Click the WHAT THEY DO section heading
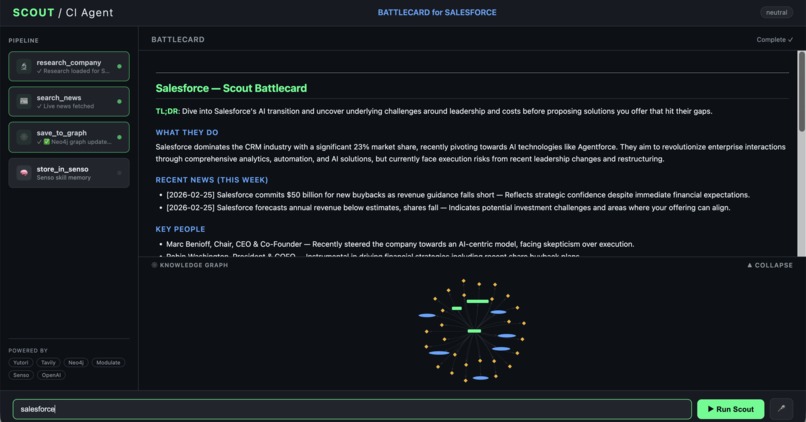Viewport: 806px width, 422px height. click(187, 133)
